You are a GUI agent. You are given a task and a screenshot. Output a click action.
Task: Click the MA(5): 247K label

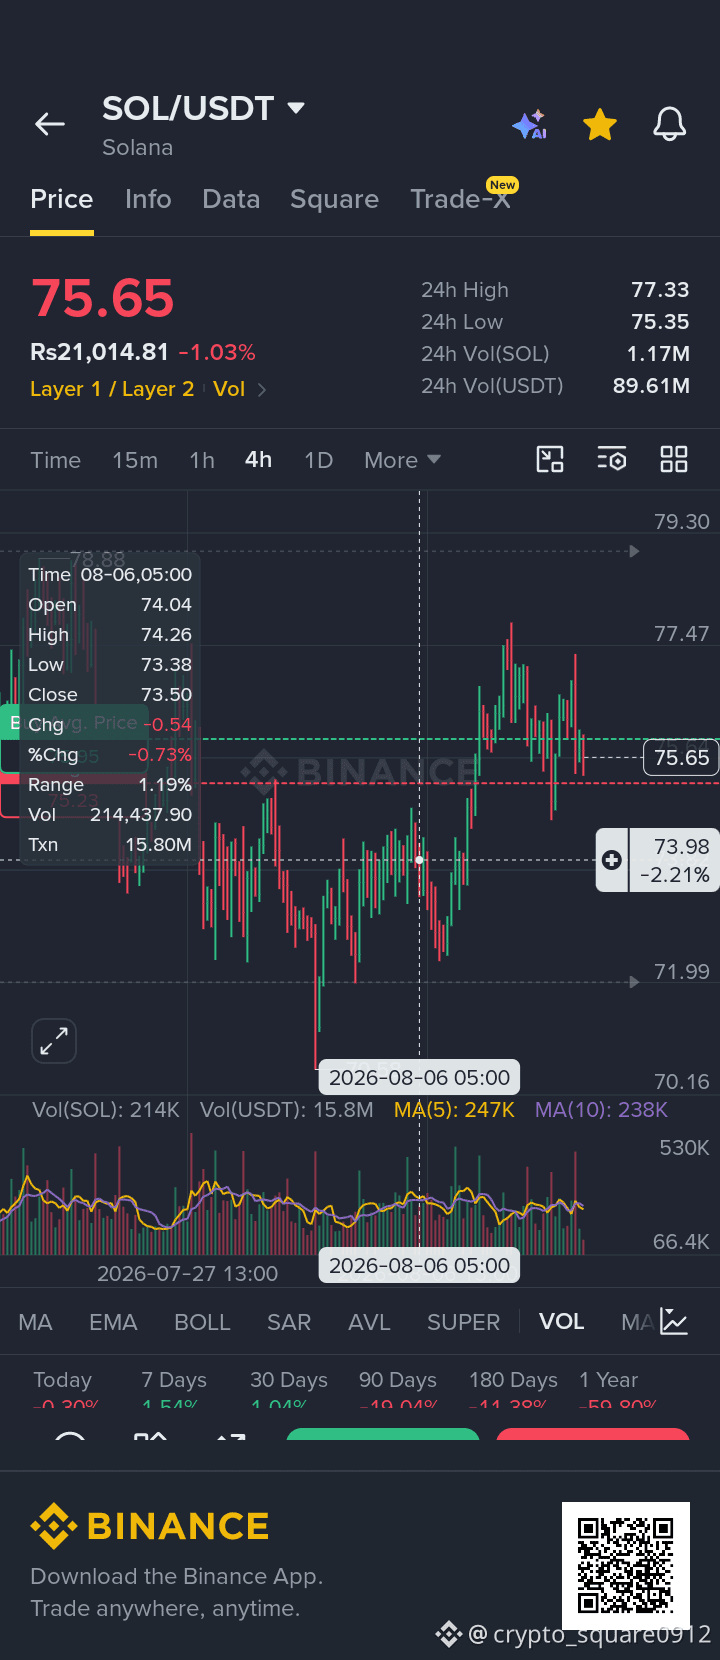pos(454,1110)
